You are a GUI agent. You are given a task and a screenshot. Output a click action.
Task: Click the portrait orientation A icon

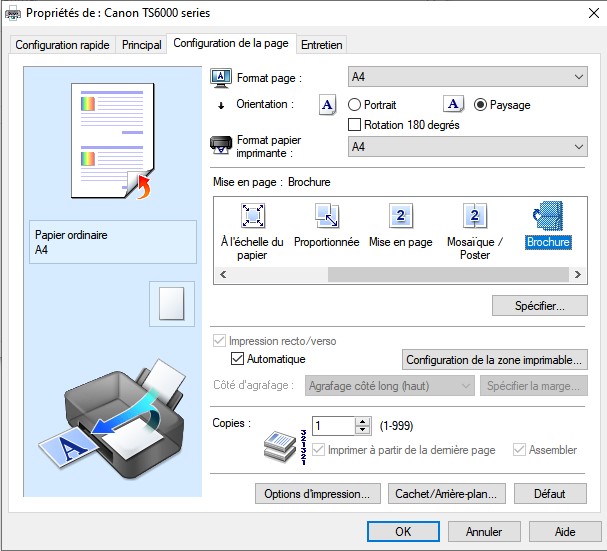coord(328,105)
